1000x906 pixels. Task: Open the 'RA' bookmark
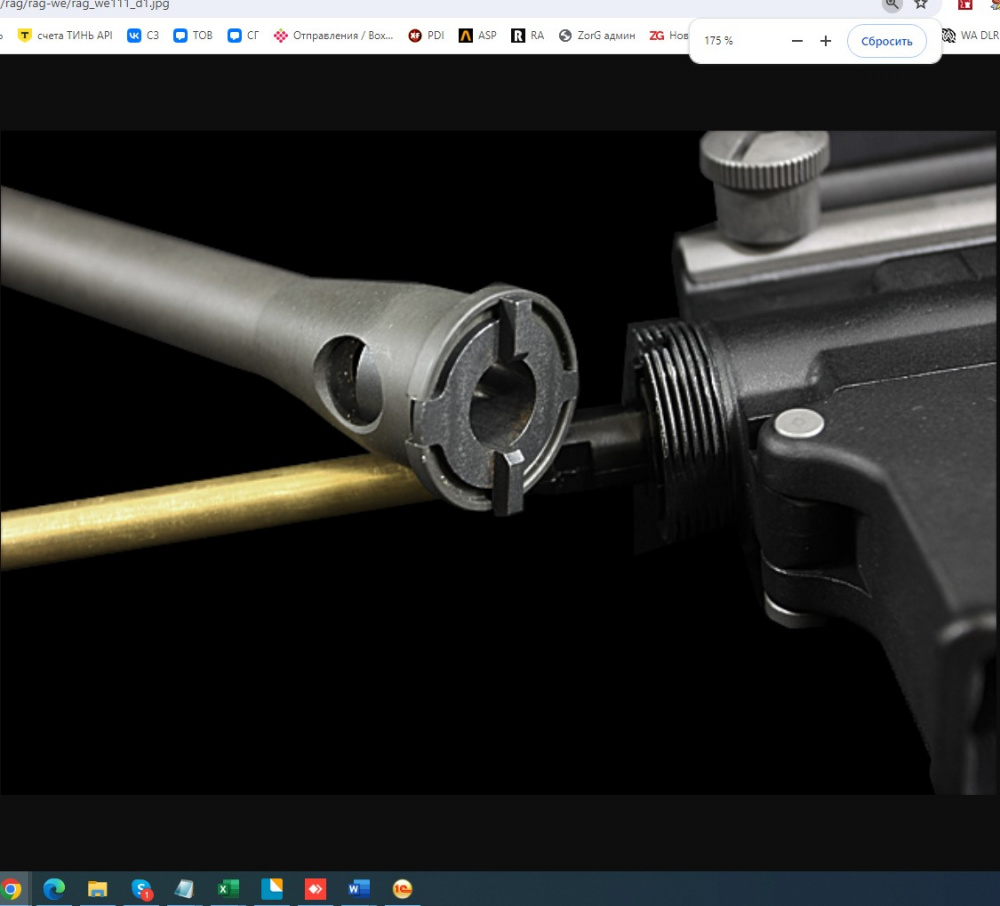(x=527, y=35)
